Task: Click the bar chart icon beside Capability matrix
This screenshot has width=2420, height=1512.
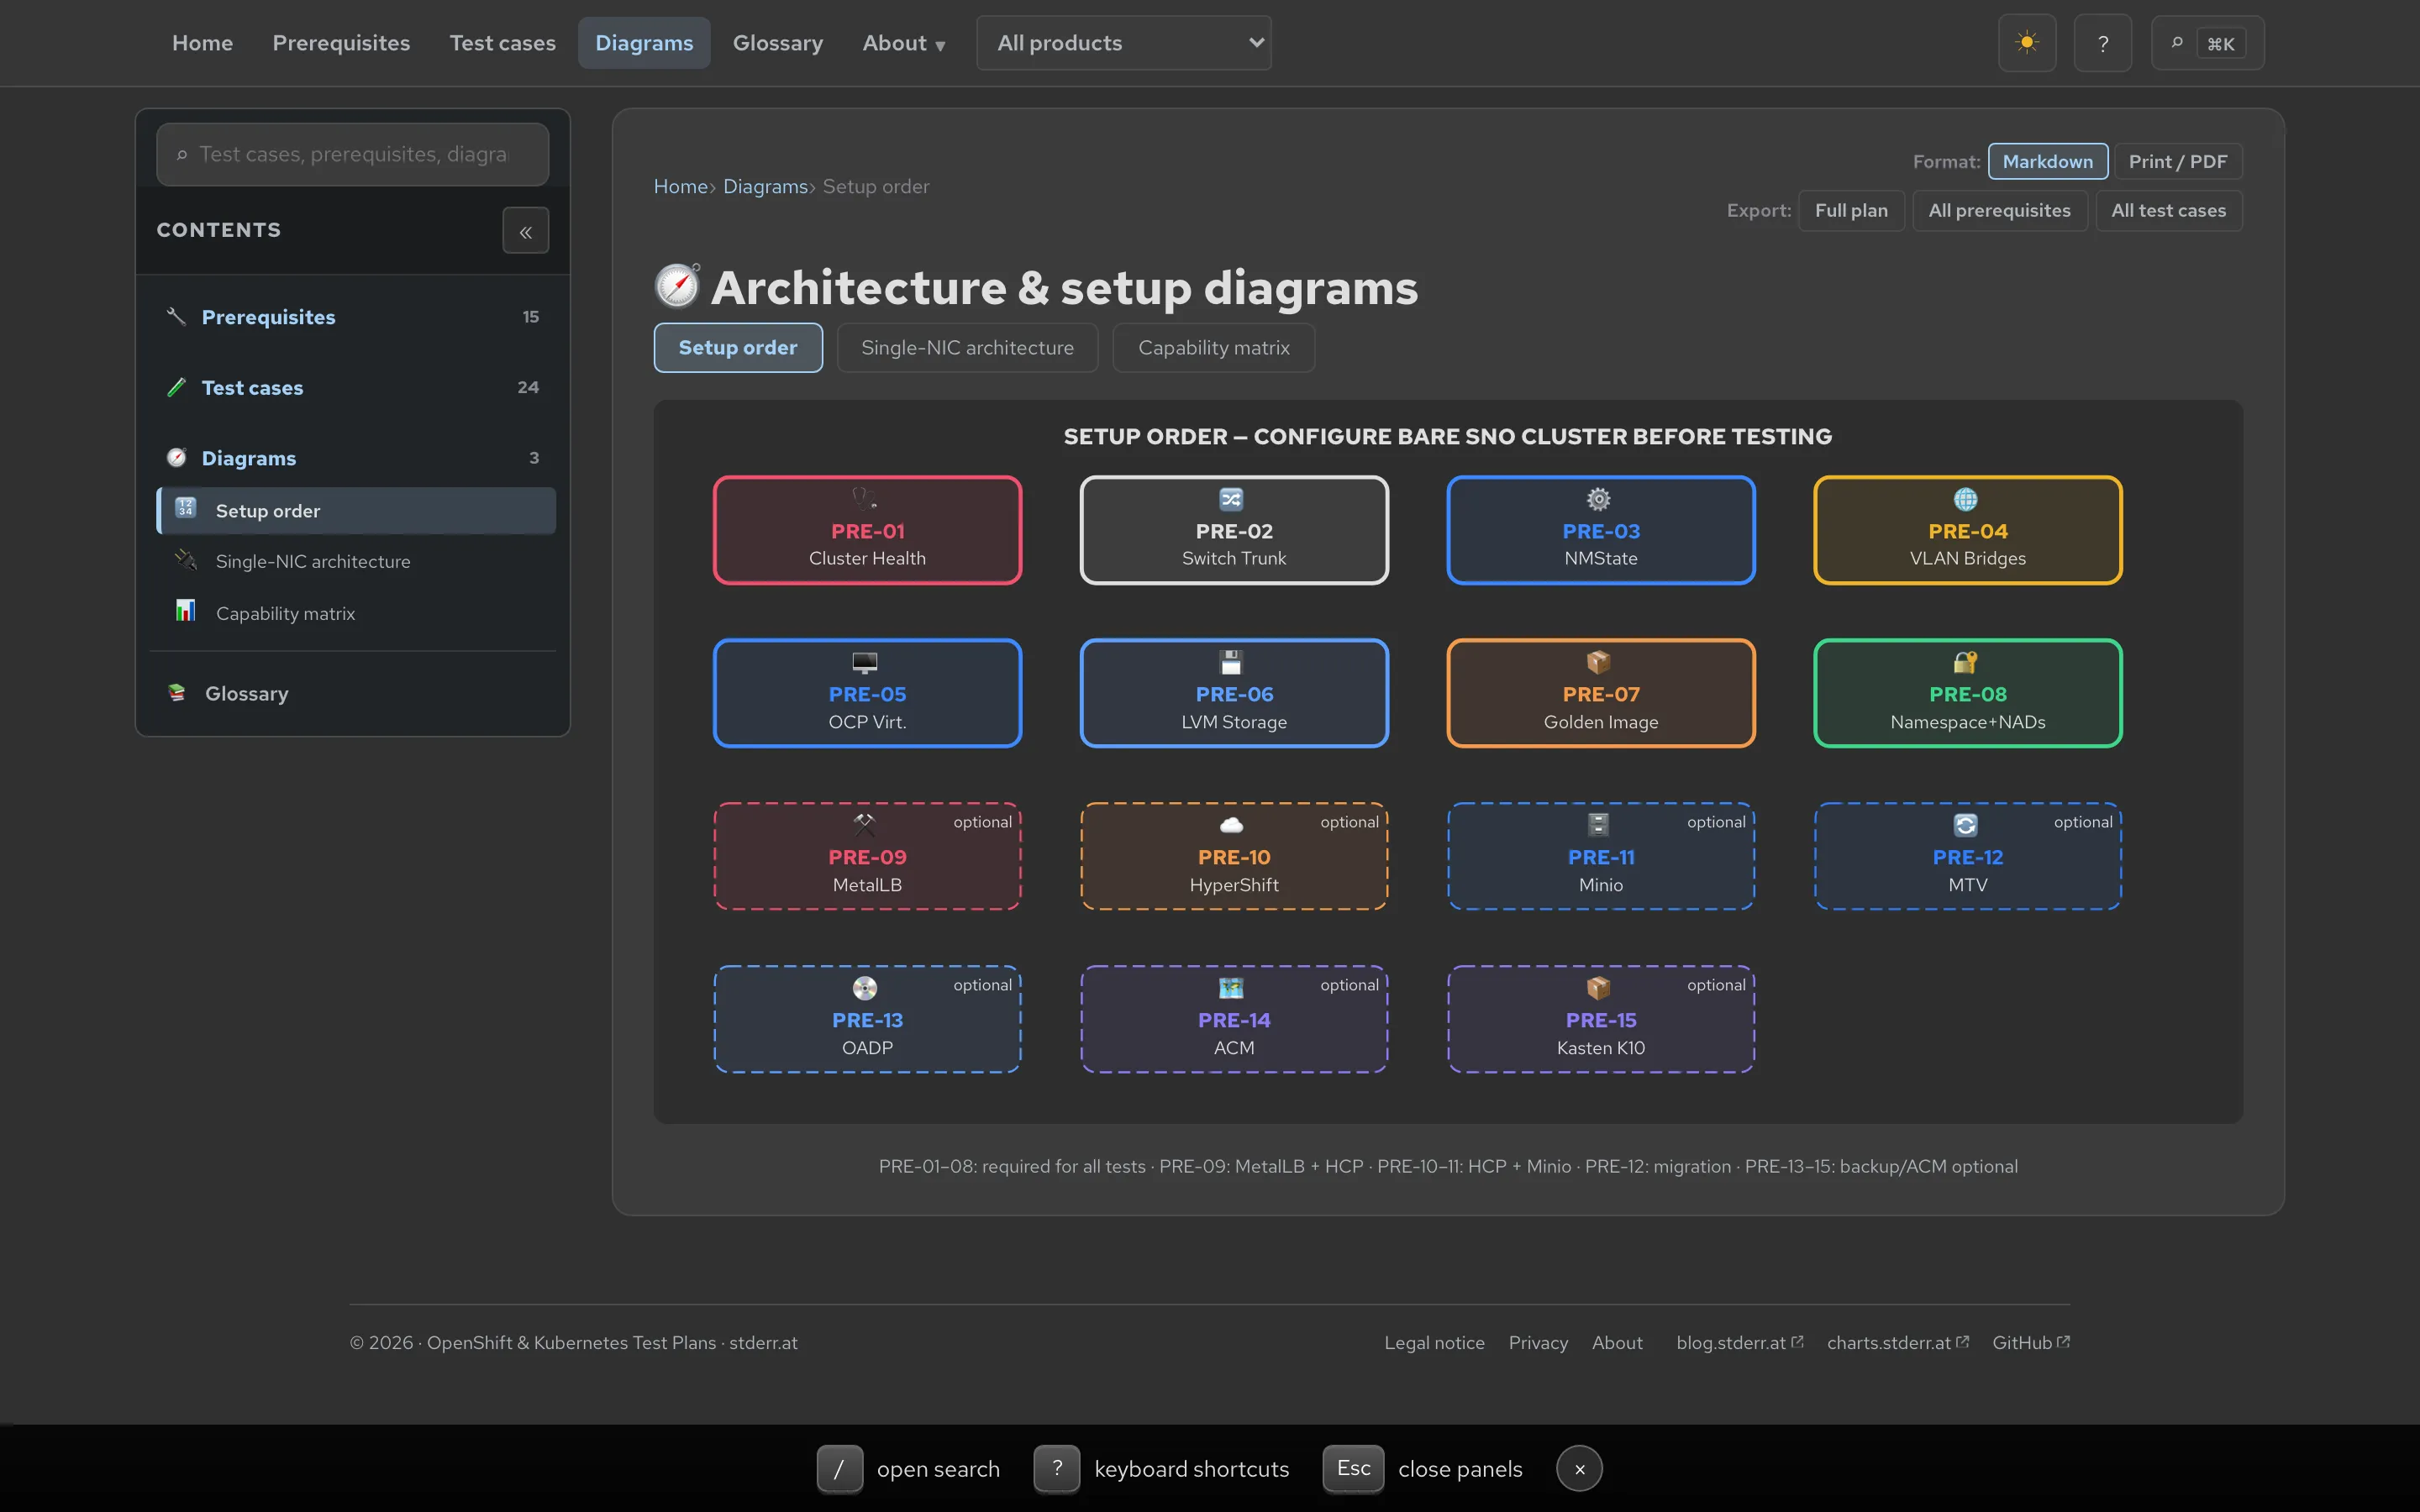Action: click(x=186, y=611)
